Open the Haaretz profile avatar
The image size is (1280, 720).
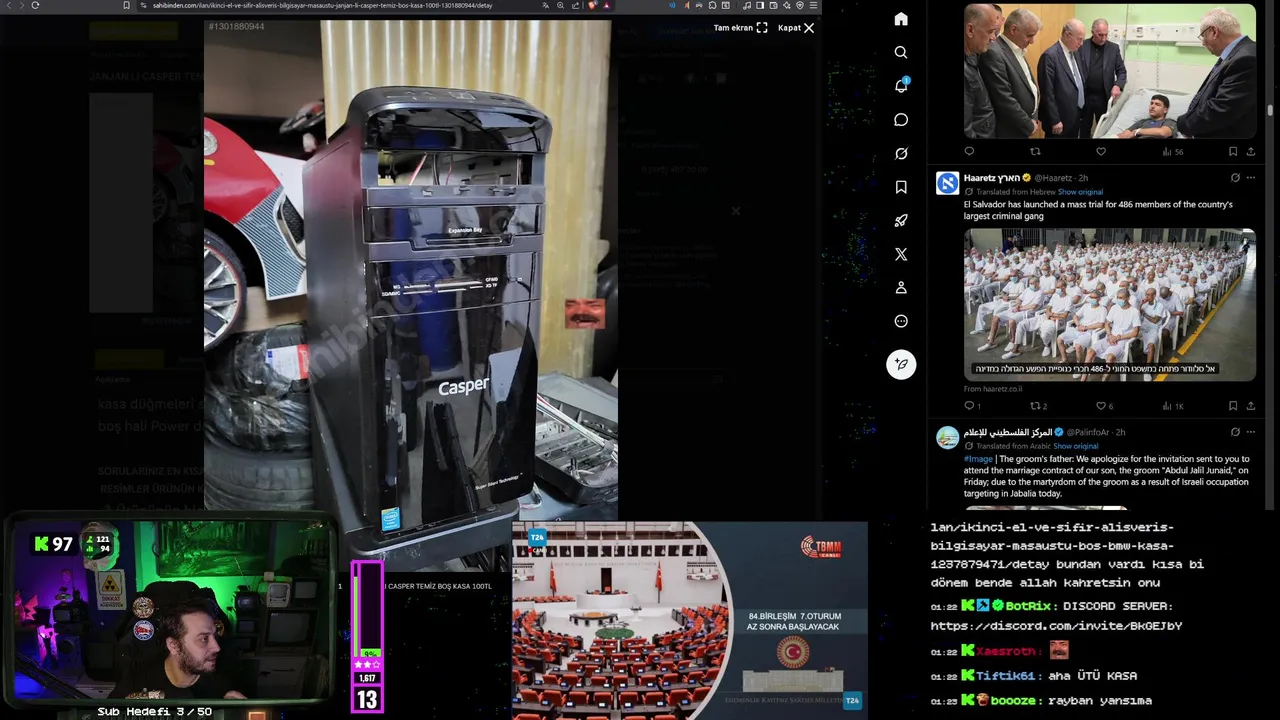(947, 183)
